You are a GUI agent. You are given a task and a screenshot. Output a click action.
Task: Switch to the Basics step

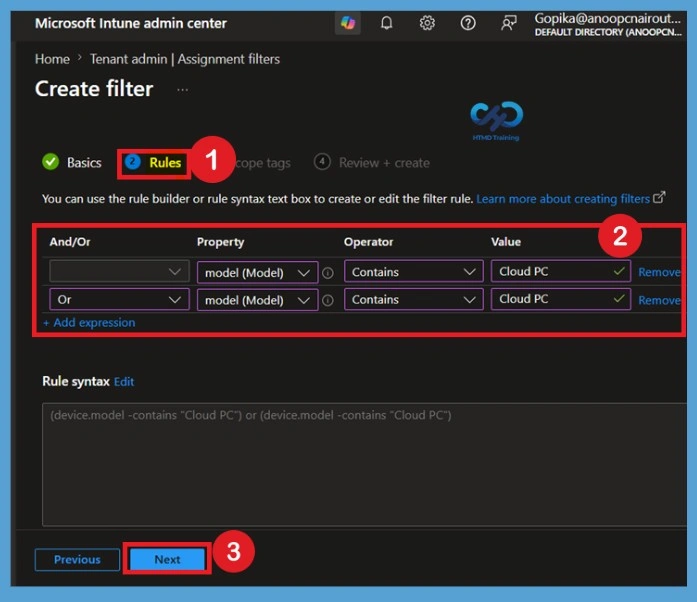click(72, 162)
